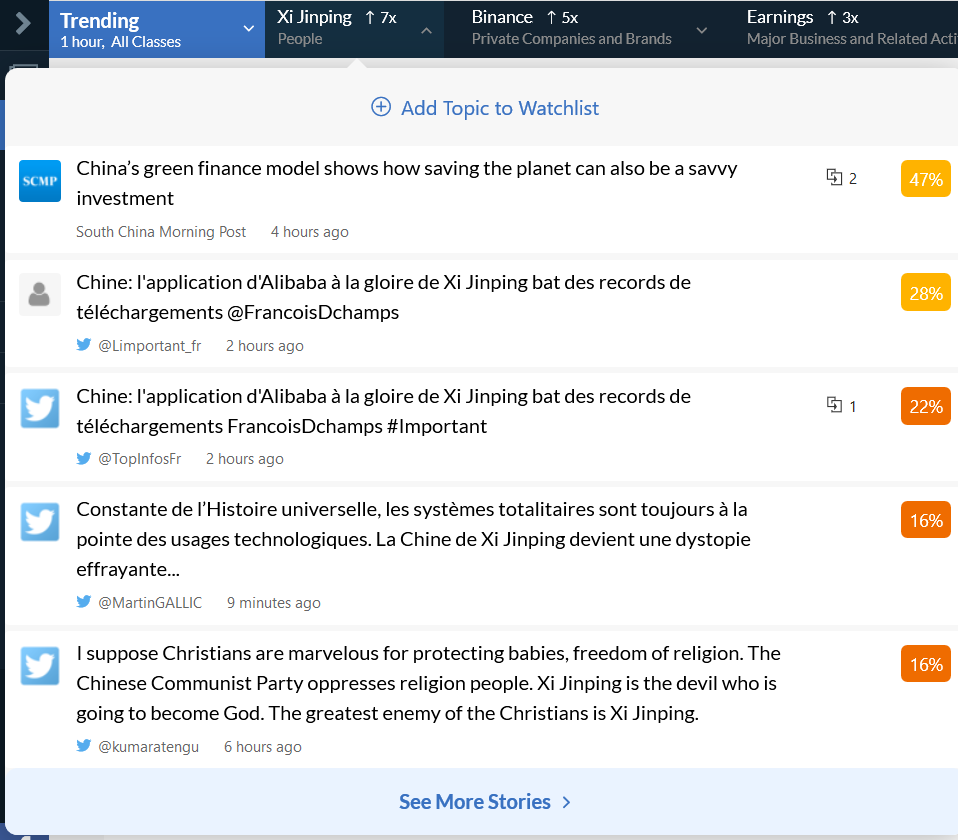Expand the sidebar with the chevron arrow

tap(23, 24)
